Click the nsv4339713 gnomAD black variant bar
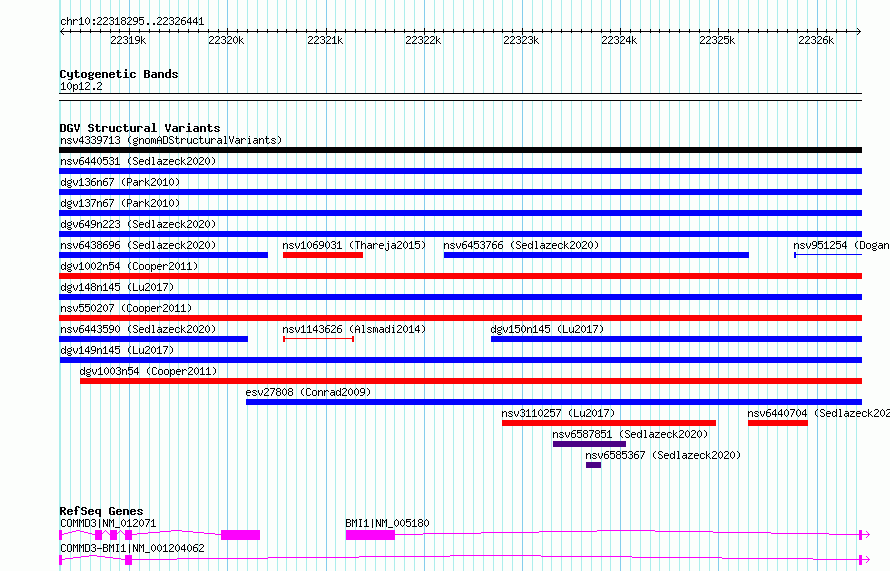 click(x=460, y=150)
